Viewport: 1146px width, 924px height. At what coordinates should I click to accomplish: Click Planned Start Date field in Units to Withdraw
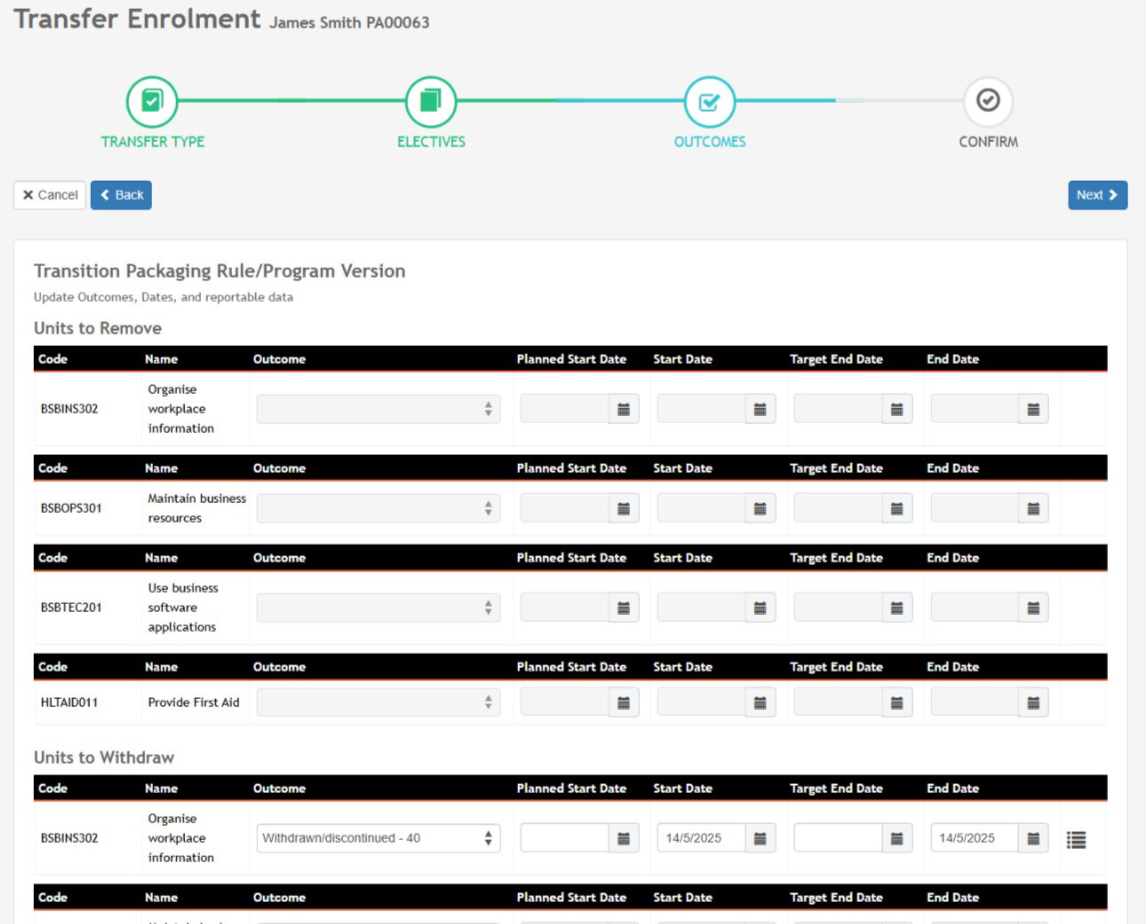(565, 838)
